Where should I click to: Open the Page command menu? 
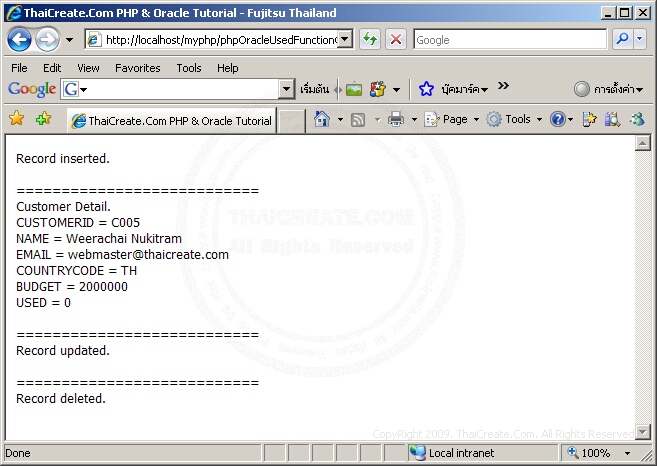[452, 119]
